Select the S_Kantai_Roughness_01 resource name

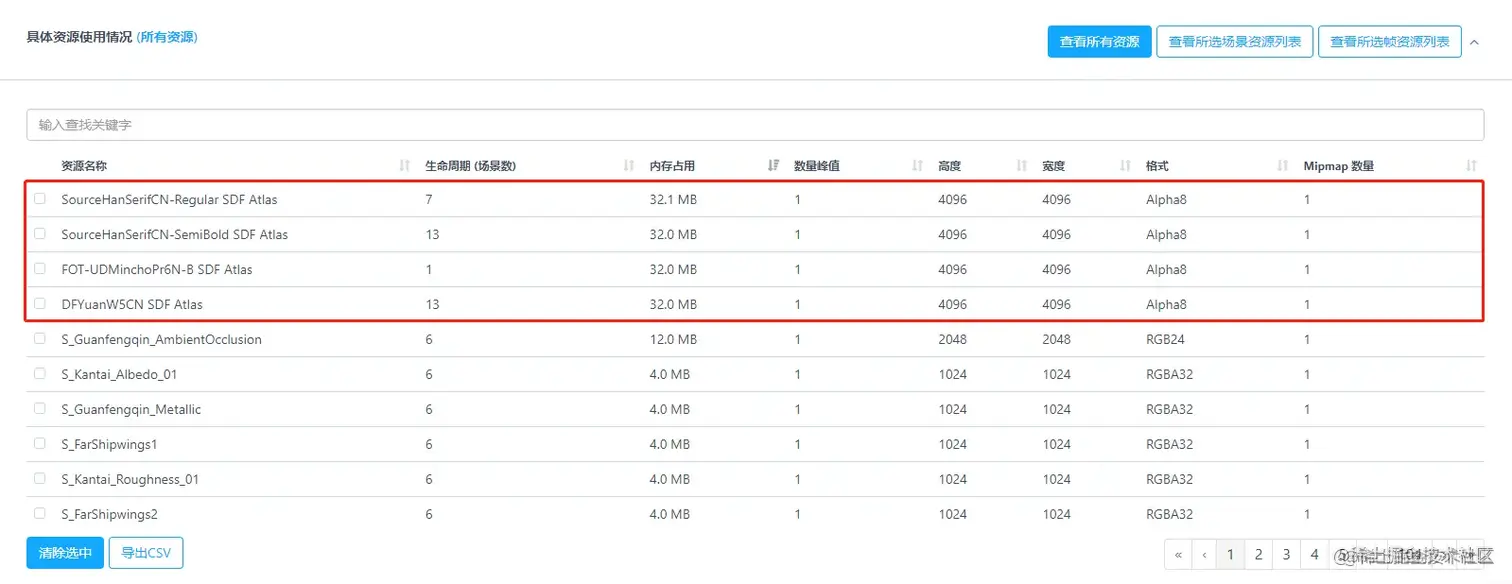[130, 480]
